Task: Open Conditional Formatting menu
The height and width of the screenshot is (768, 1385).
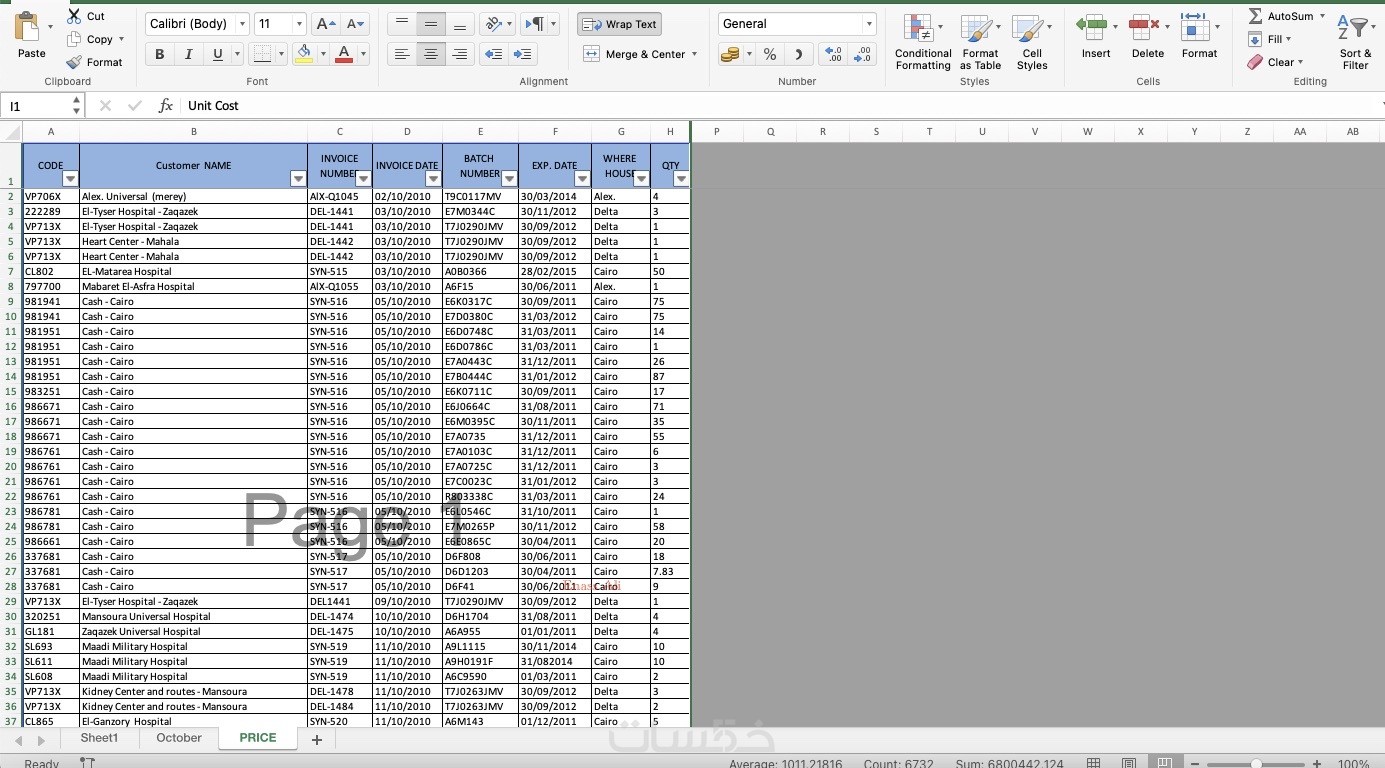Action: 922,42
